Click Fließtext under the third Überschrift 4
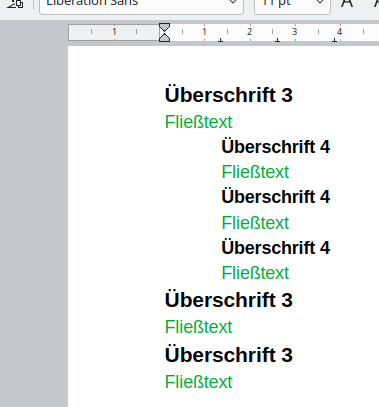 pos(255,273)
